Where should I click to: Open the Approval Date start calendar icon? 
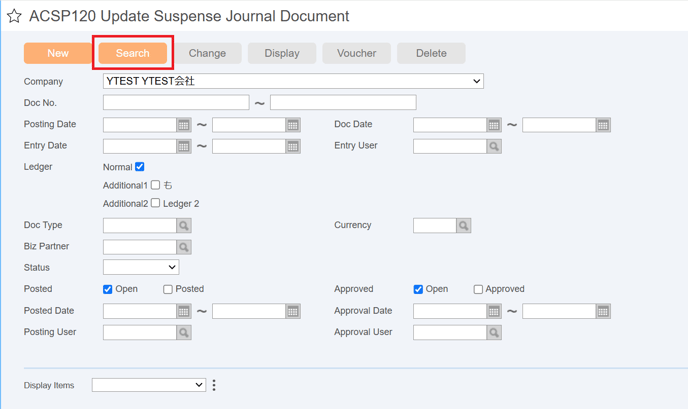point(494,312)
